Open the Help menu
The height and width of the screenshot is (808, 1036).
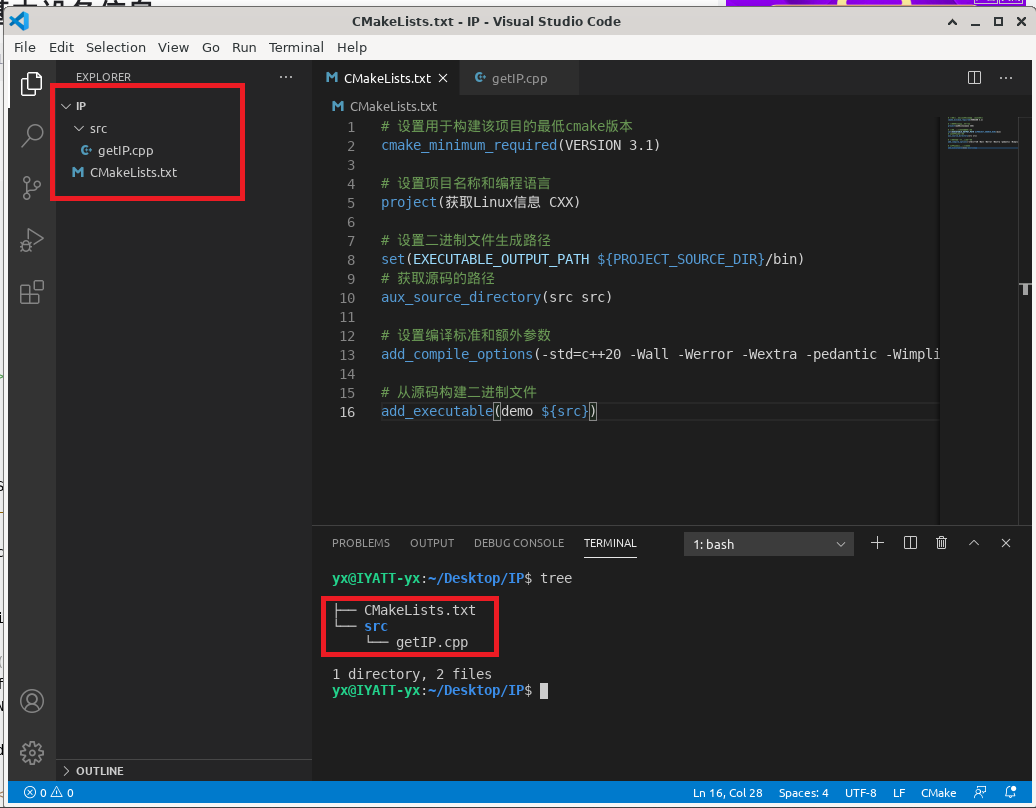point(352,48)
